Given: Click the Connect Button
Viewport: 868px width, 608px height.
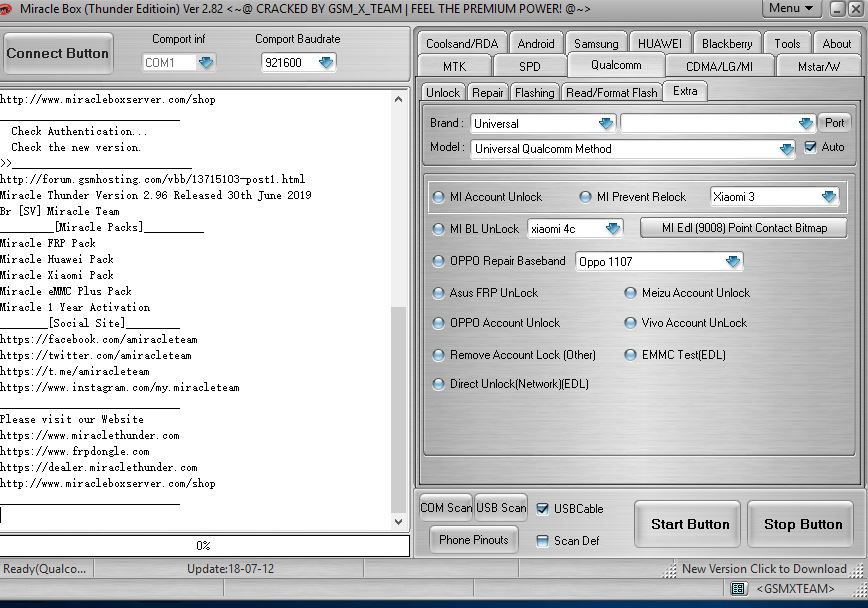Looking at the screenshot, I should pyautogui.click(x=58, y=53).
